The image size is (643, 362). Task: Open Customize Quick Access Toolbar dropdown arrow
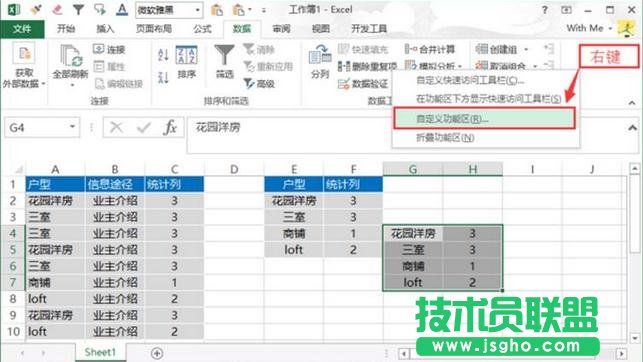tap(264, 10)
